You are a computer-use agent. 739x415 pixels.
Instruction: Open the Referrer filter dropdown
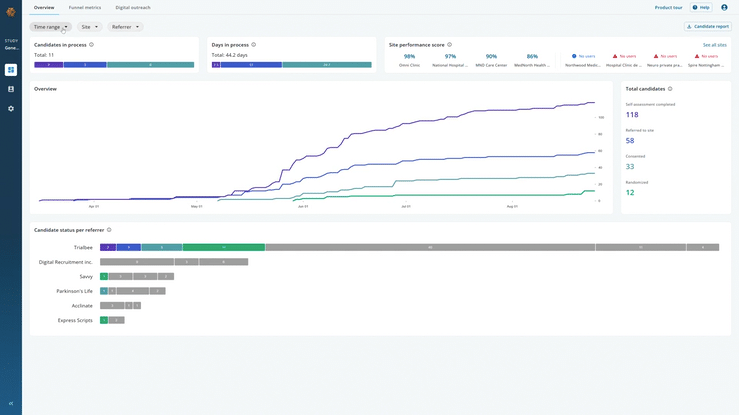point(125,27)
